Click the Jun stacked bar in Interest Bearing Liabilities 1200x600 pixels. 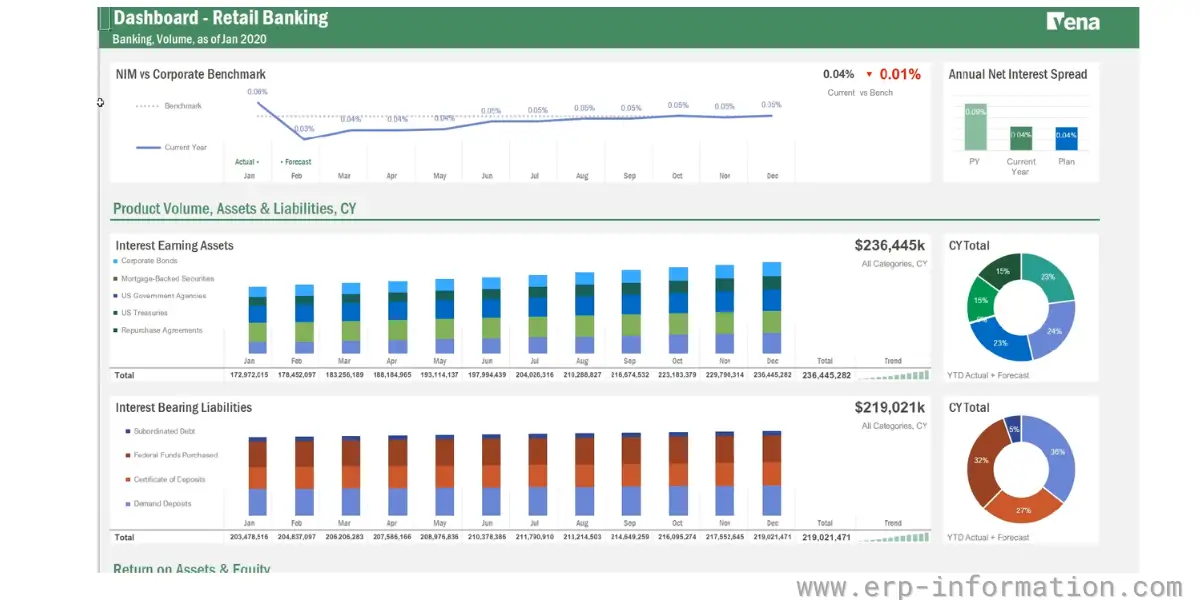[491, 475]
